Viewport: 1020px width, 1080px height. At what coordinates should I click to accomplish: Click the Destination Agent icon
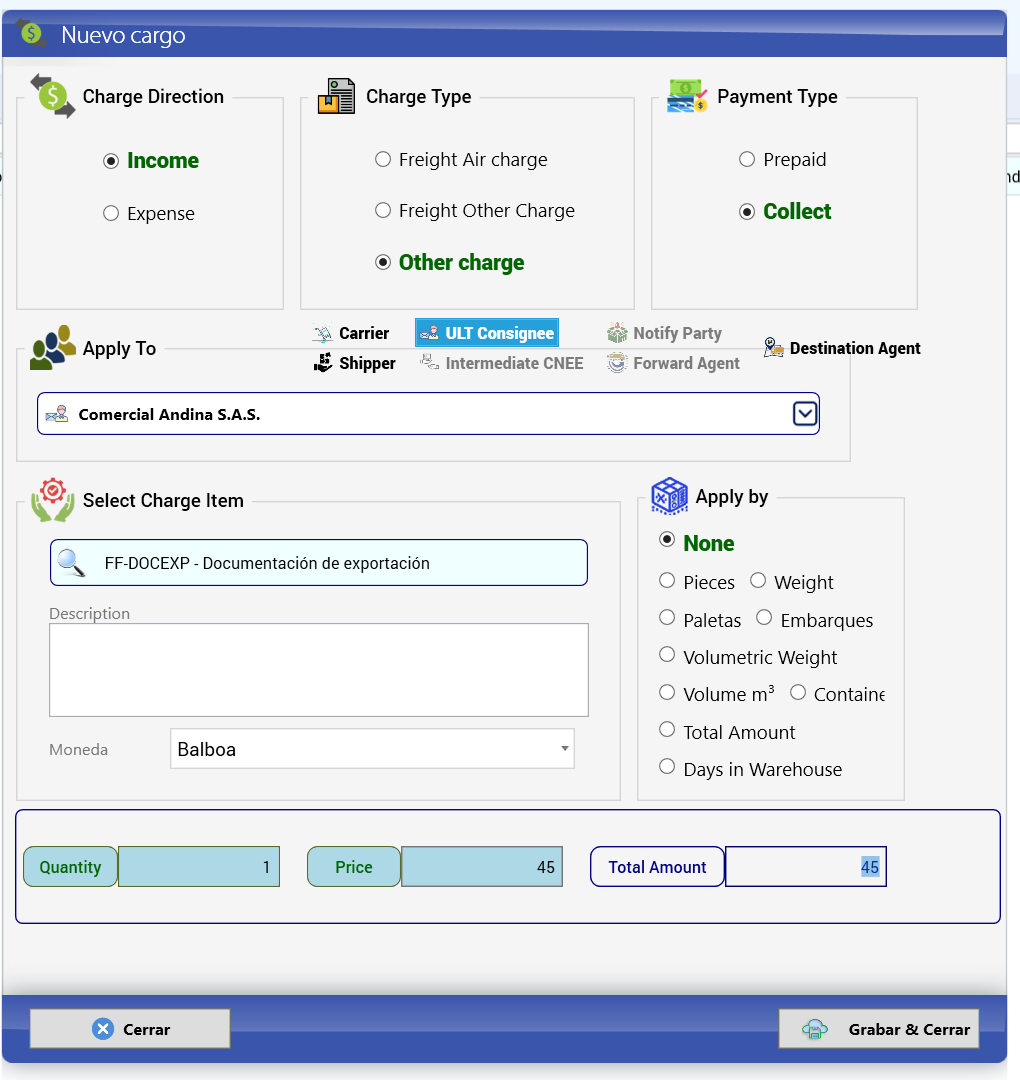773,348
